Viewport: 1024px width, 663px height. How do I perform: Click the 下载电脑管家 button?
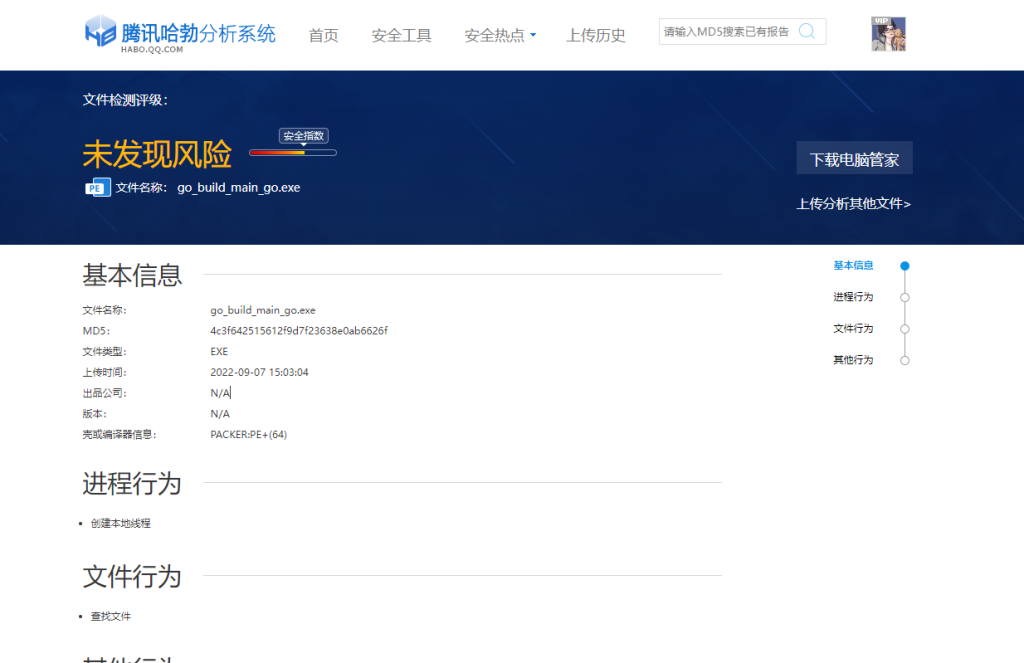coord(855,157)
